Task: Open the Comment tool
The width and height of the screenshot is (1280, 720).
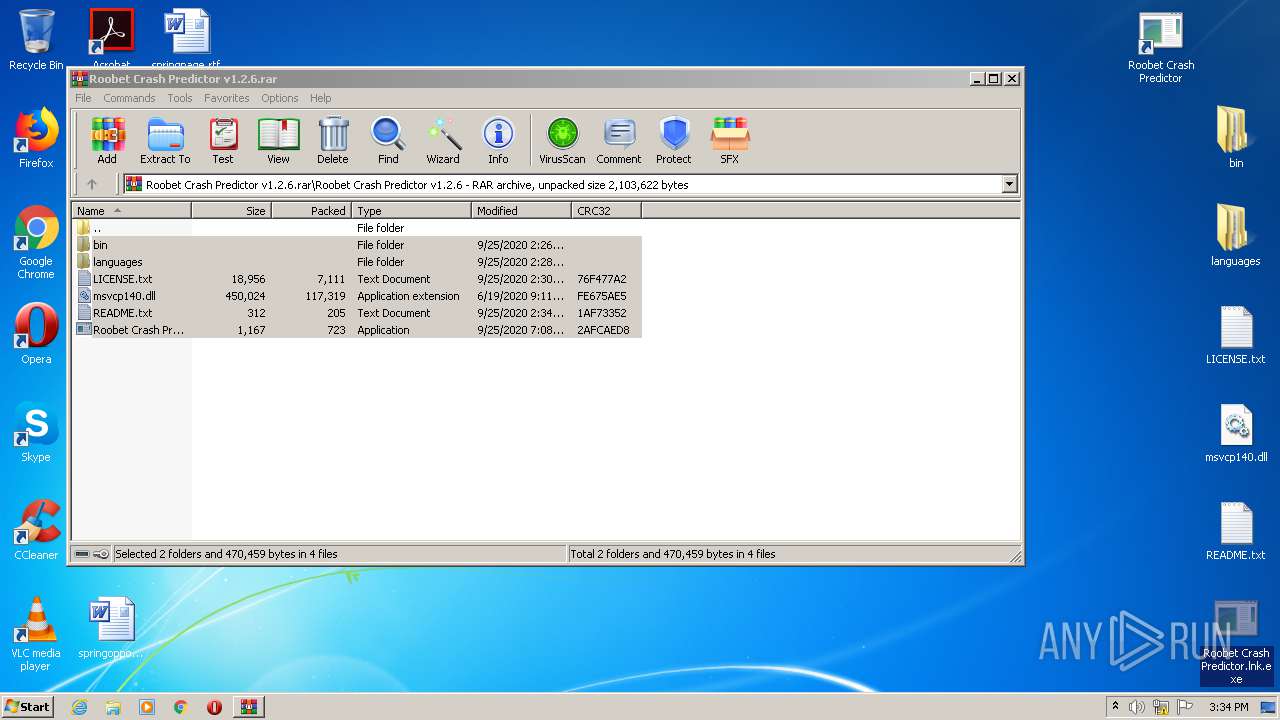Action: (x=619, y=140)
